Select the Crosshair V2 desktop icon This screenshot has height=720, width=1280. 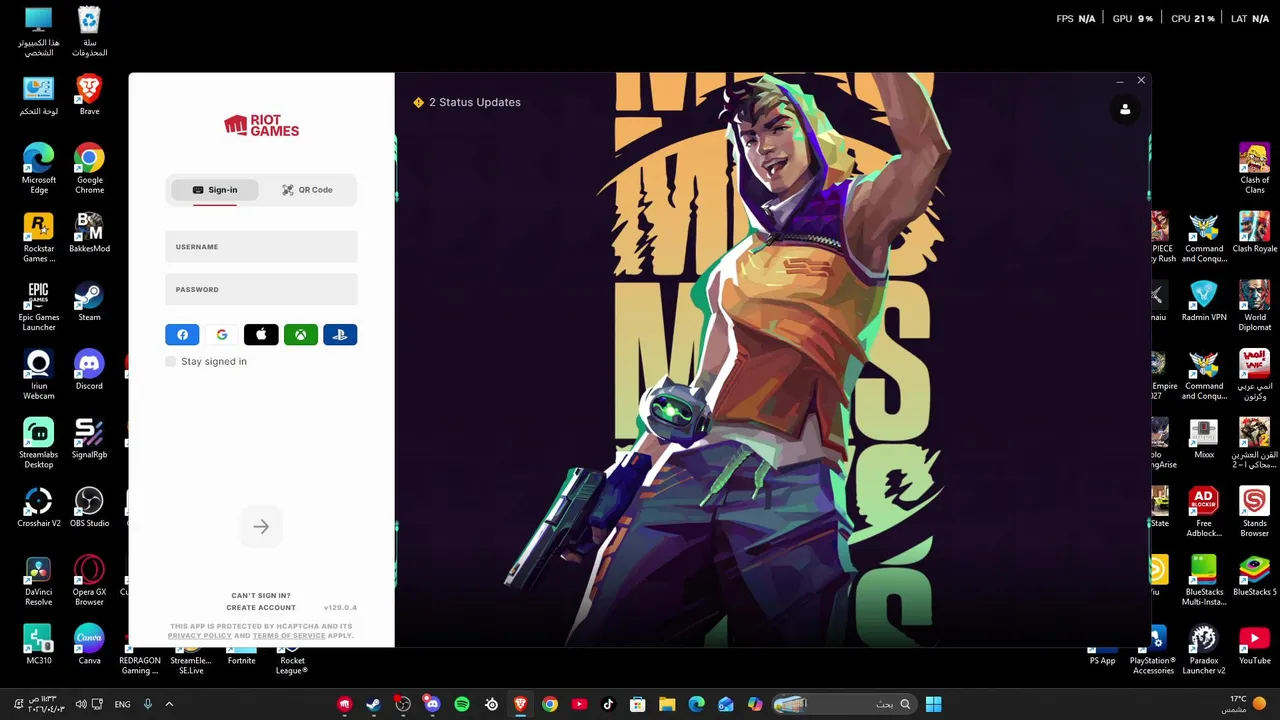(x=38, y=508)
